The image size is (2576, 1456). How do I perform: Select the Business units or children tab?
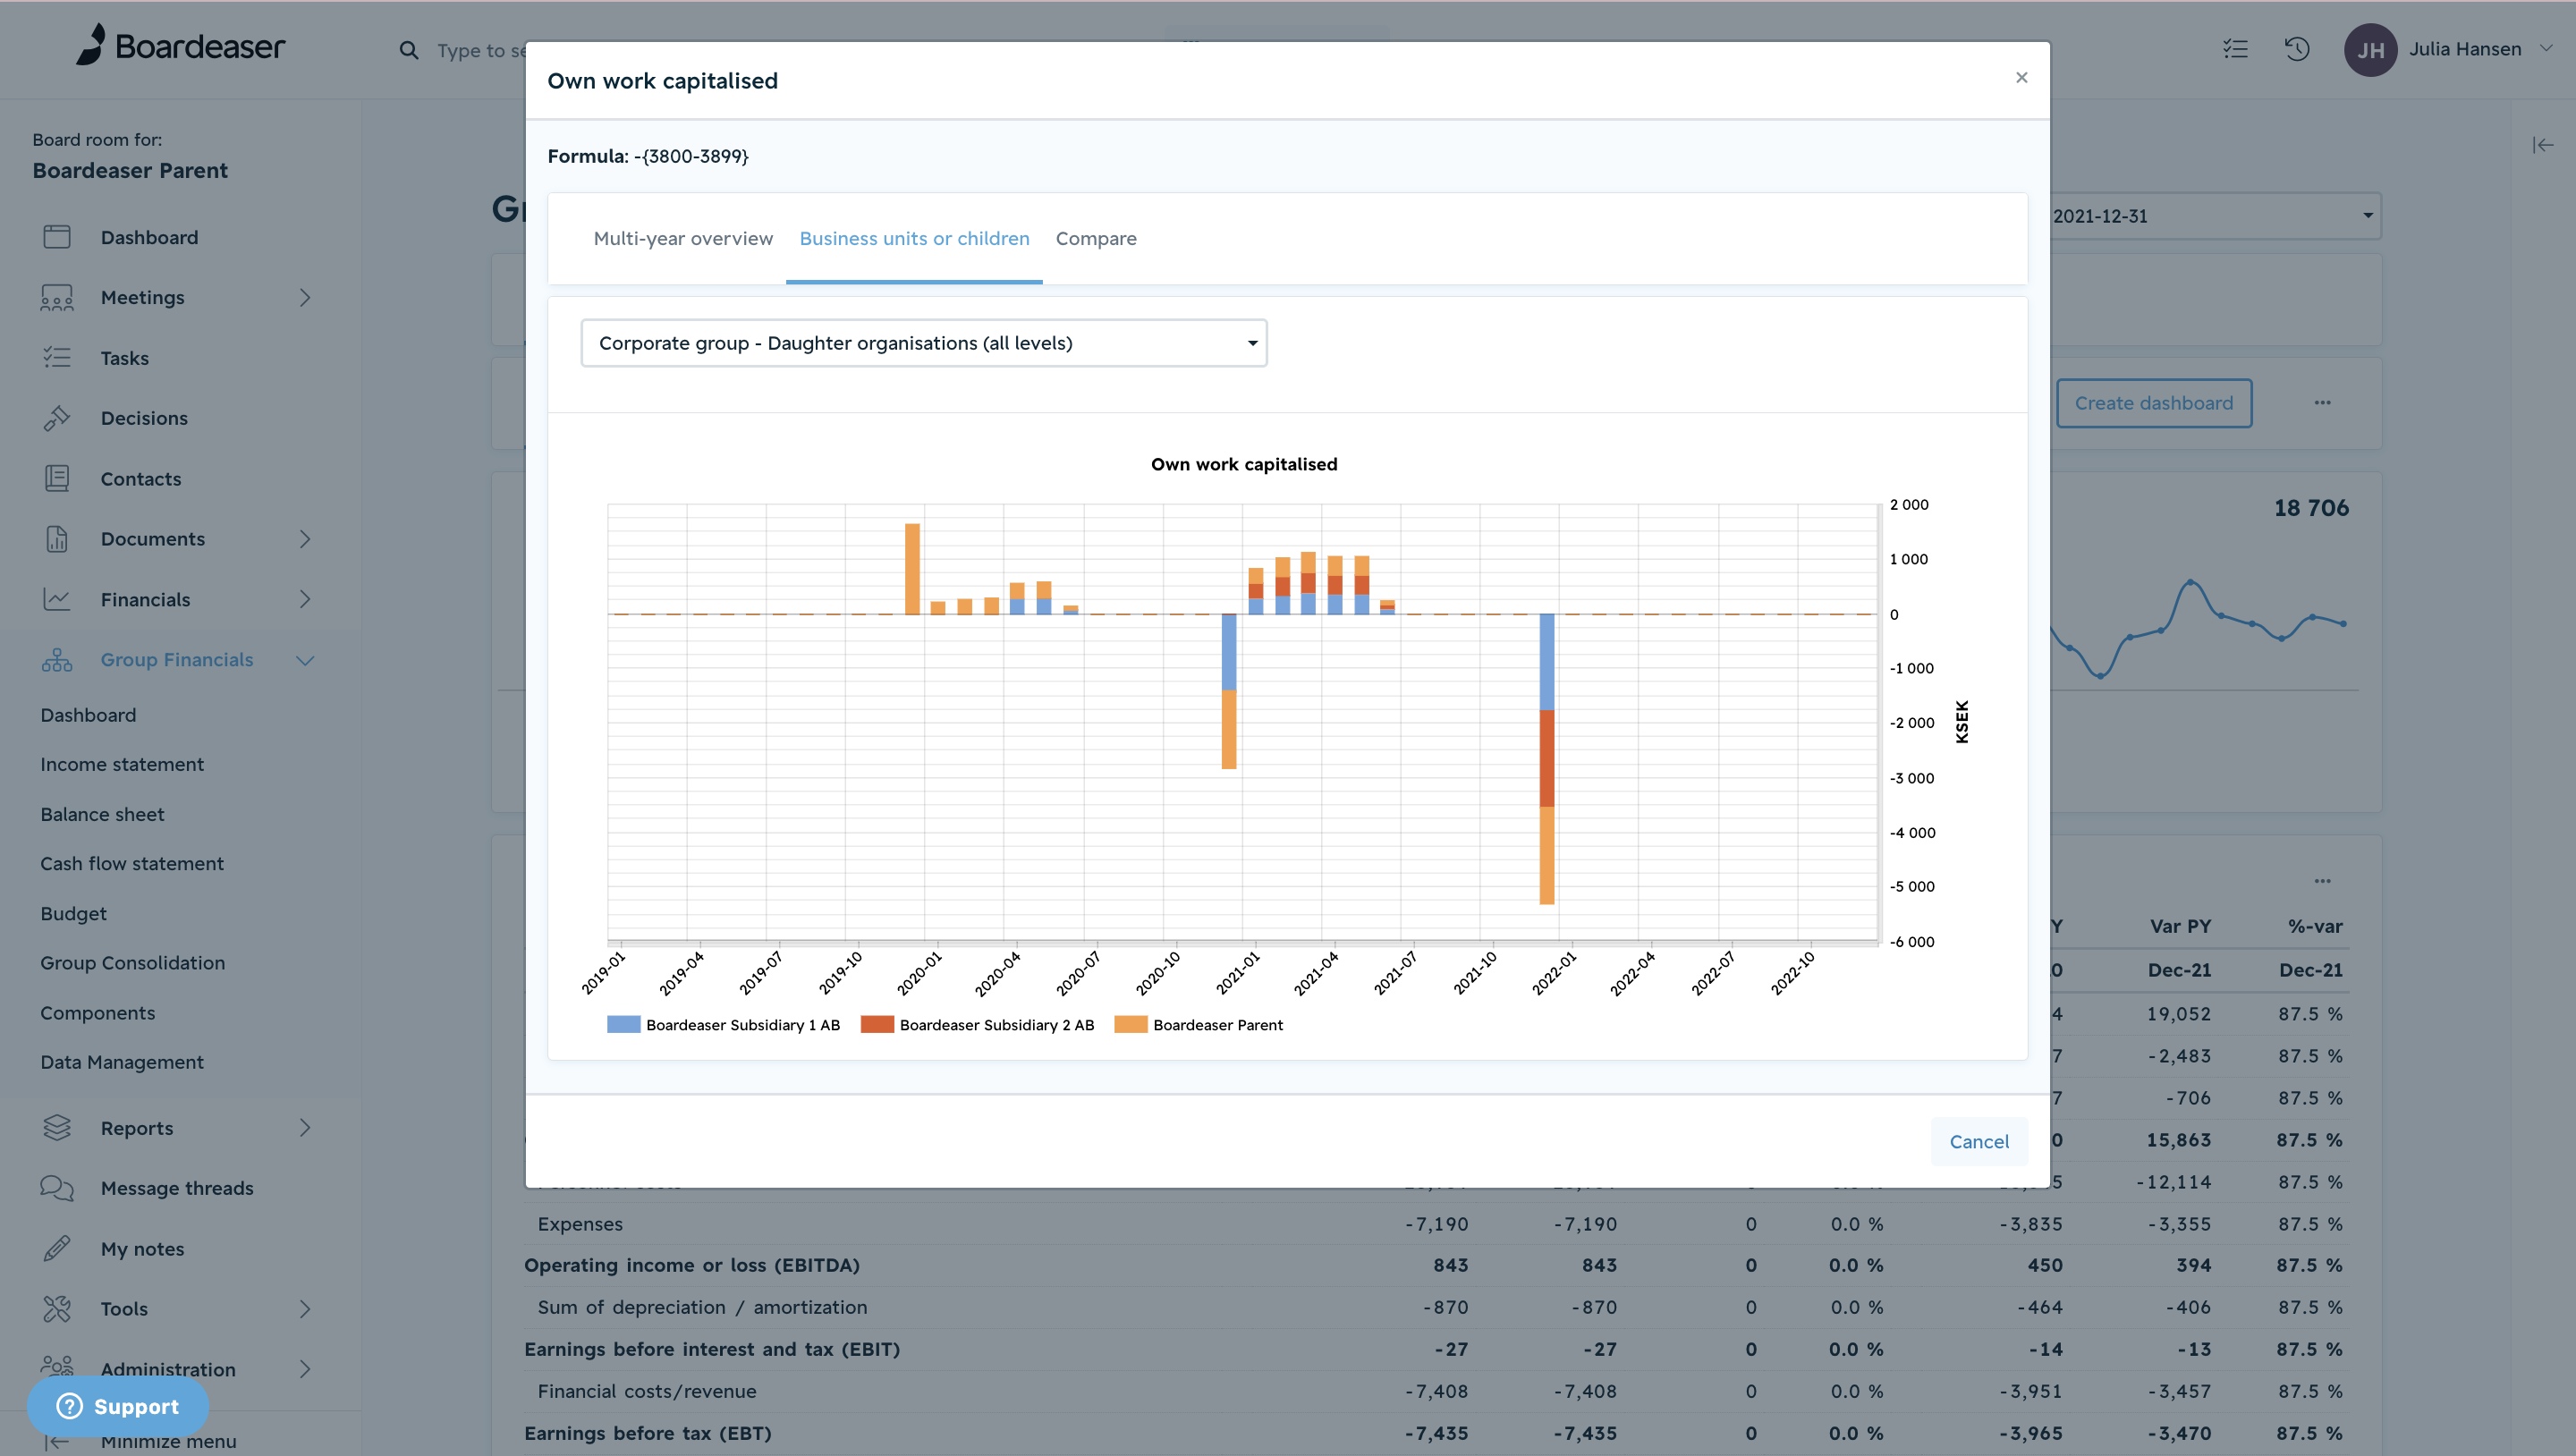[914, 238]
